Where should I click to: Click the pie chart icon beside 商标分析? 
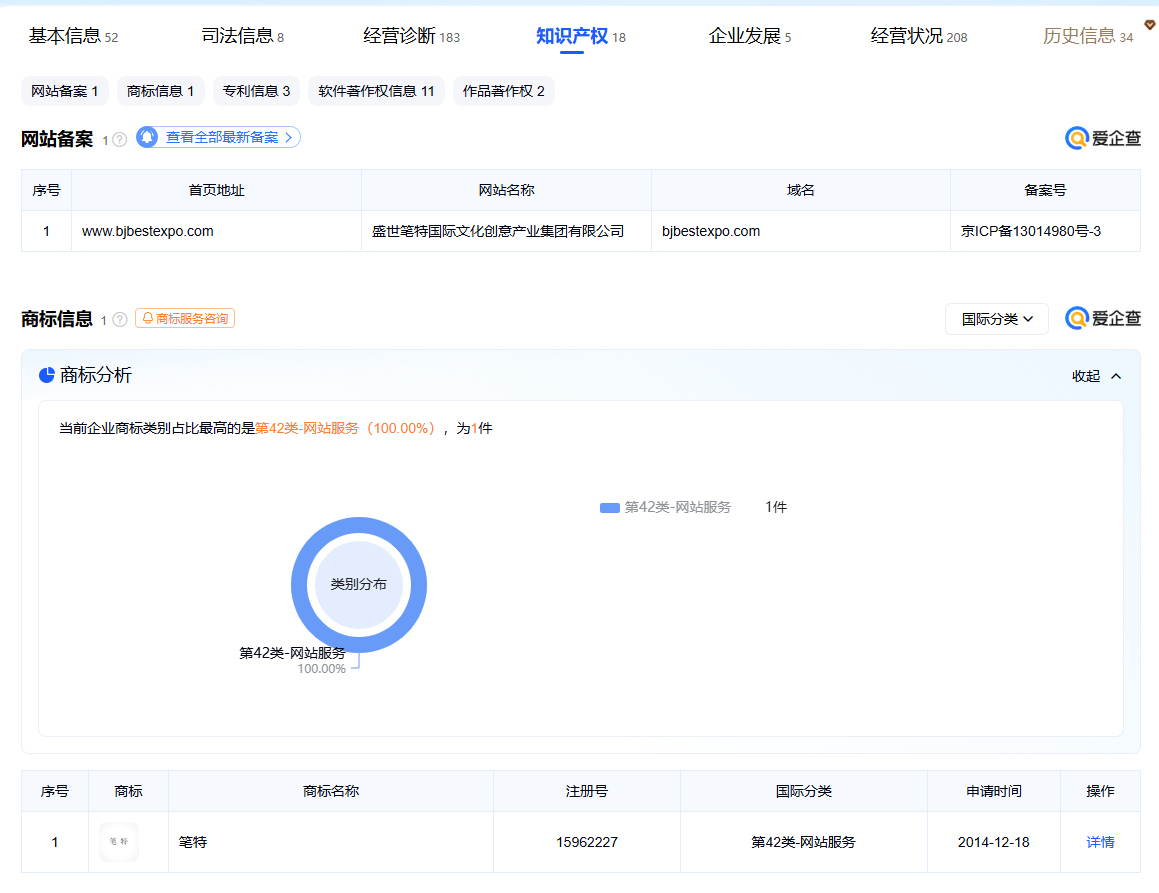47,375
